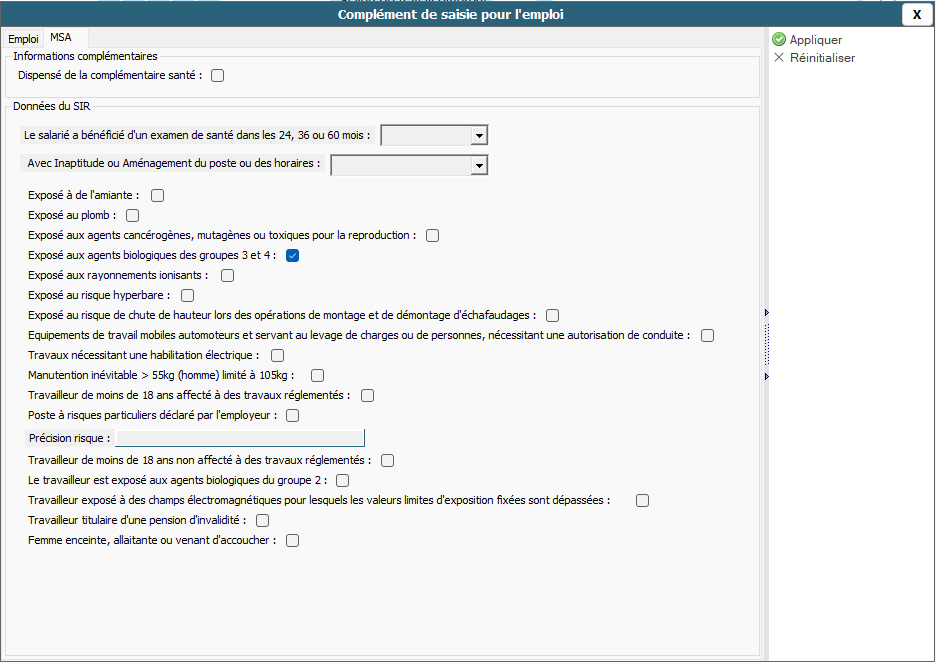The width and height of the screenshot is (936, 662).
Task: Click the lower splitter arrow beside panel
Action: [x=767, y=377]
